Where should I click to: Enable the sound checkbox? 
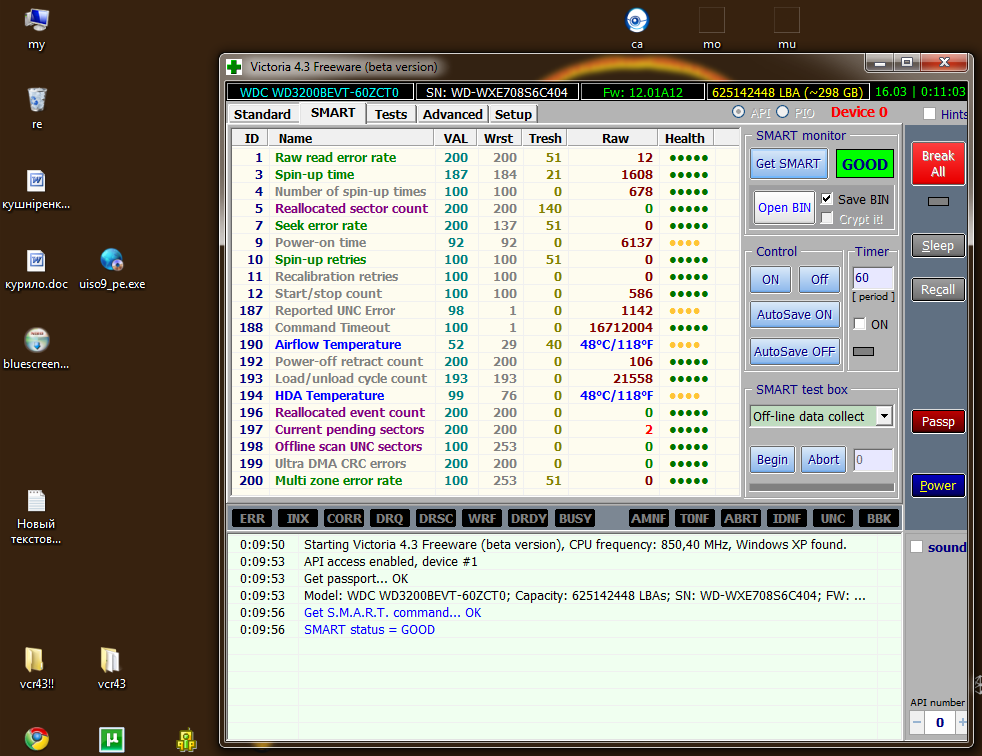917,547
